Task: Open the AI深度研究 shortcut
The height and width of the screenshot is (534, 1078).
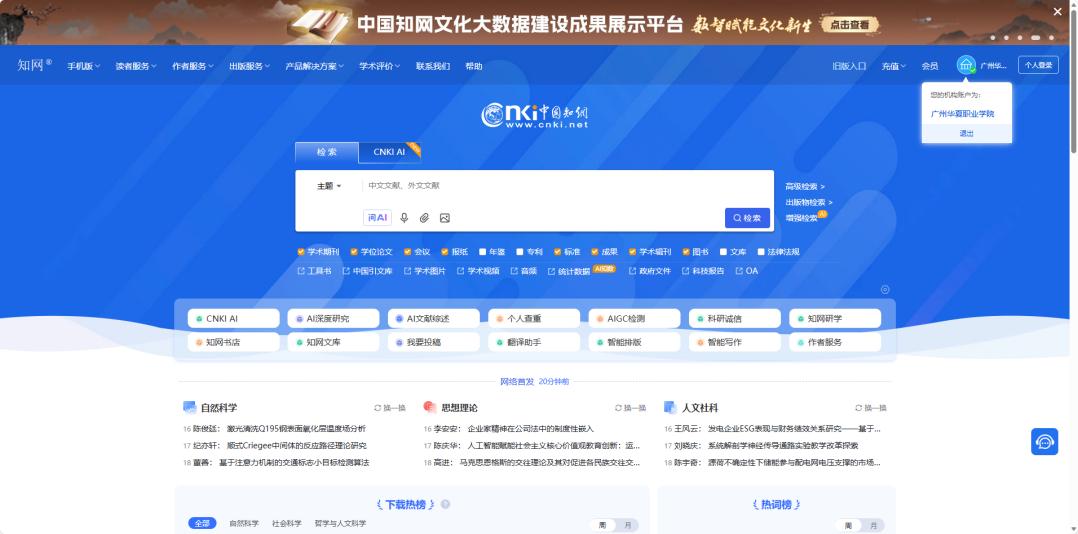Action: pos(333,319)
